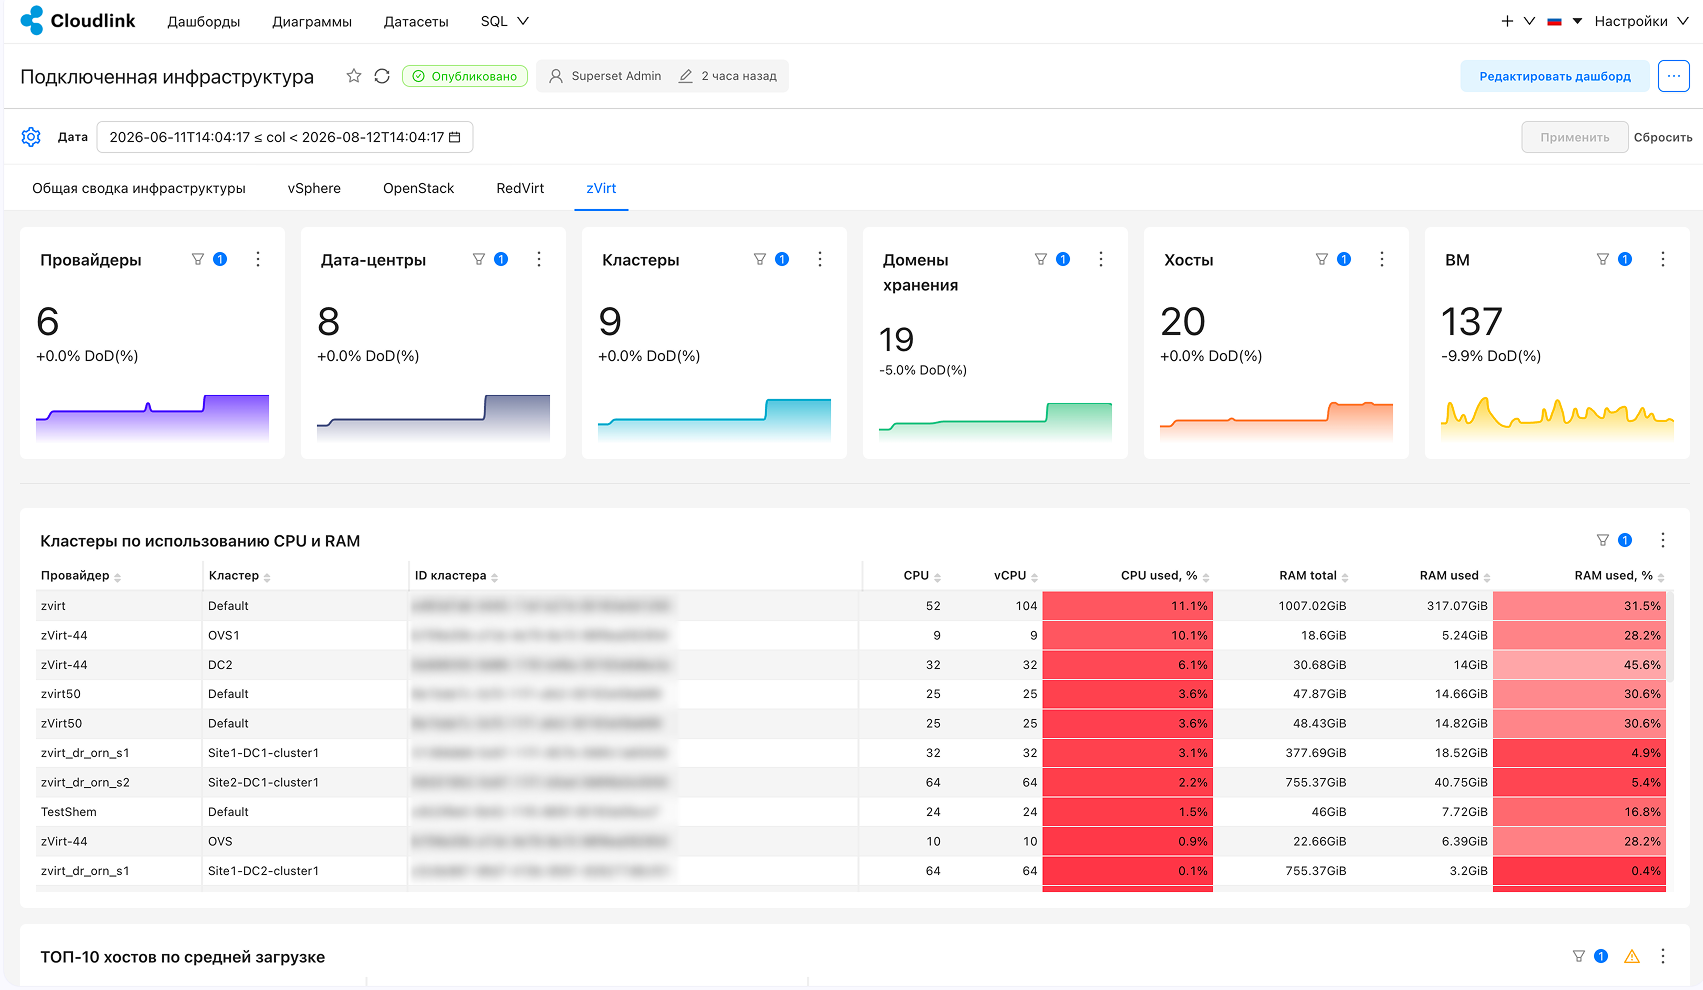Screen dimensions: 1703x990
Task: Refresh the dashboard with the circular arrow icon
Action: click(382, 76)
